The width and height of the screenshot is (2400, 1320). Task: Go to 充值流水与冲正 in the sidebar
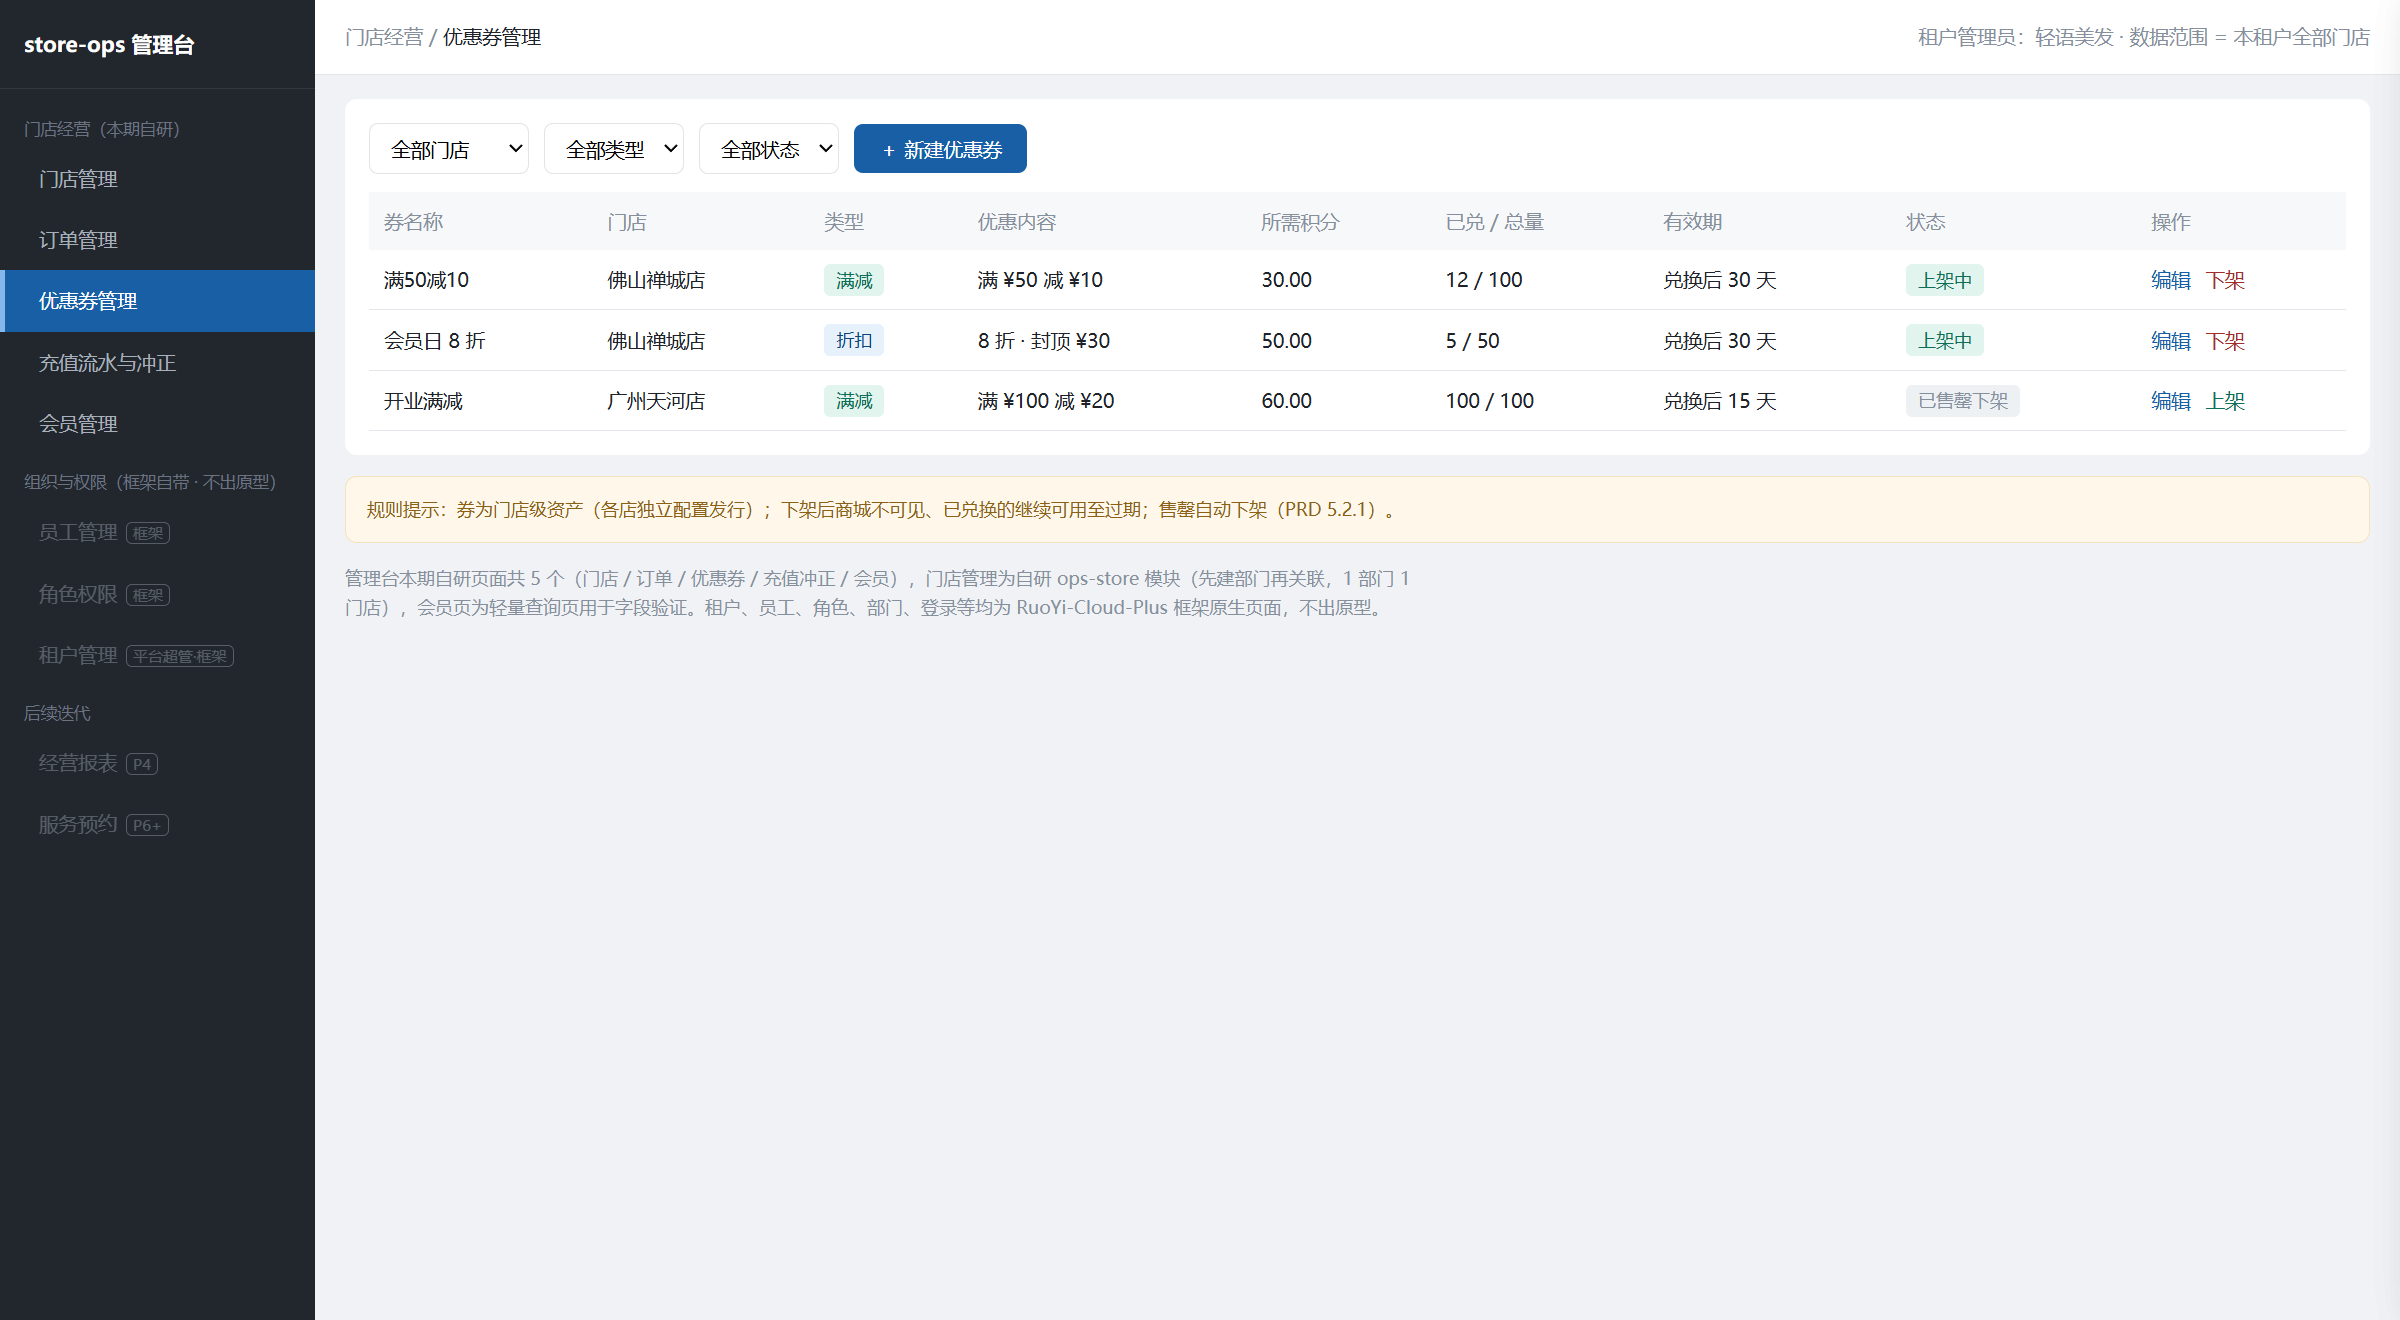[158, 363]
